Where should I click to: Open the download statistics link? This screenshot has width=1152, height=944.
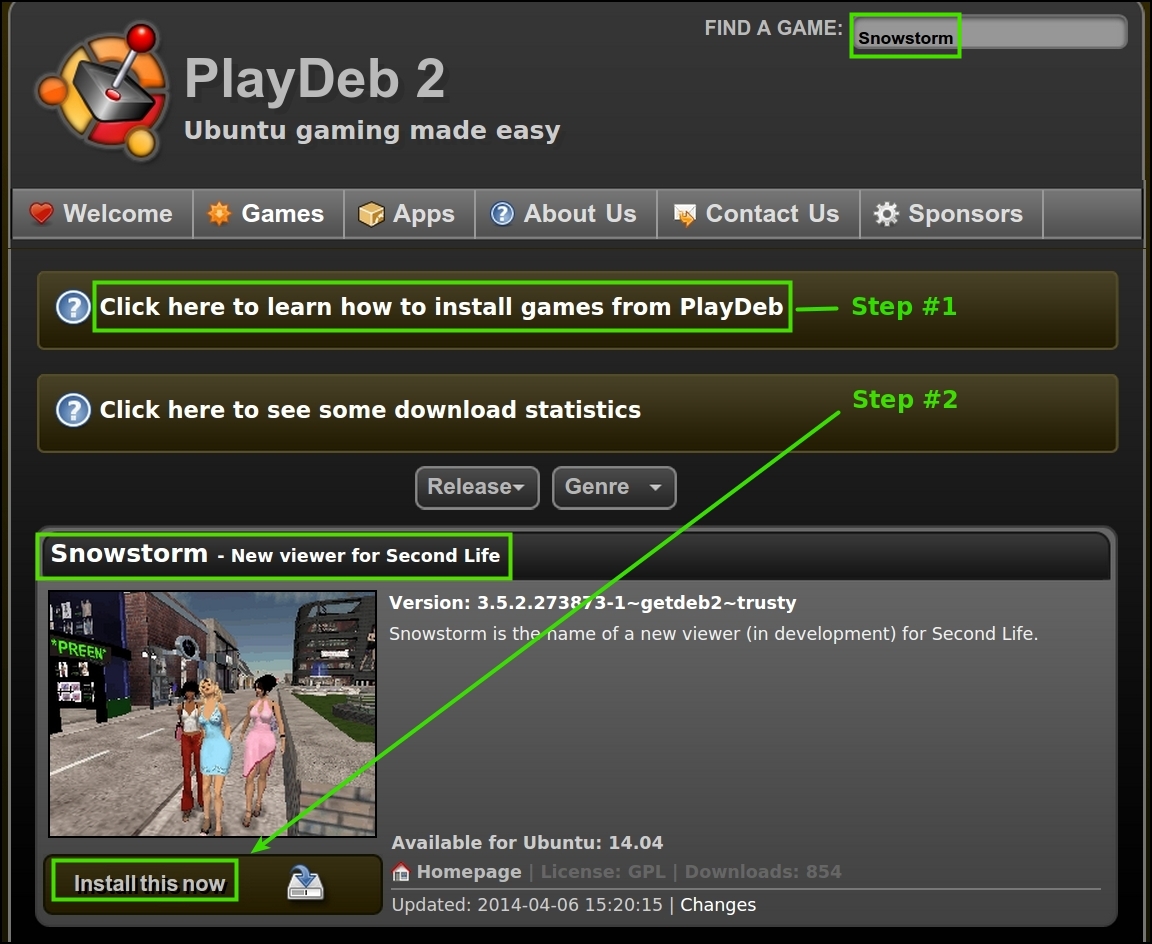click(x=370, y=409)
